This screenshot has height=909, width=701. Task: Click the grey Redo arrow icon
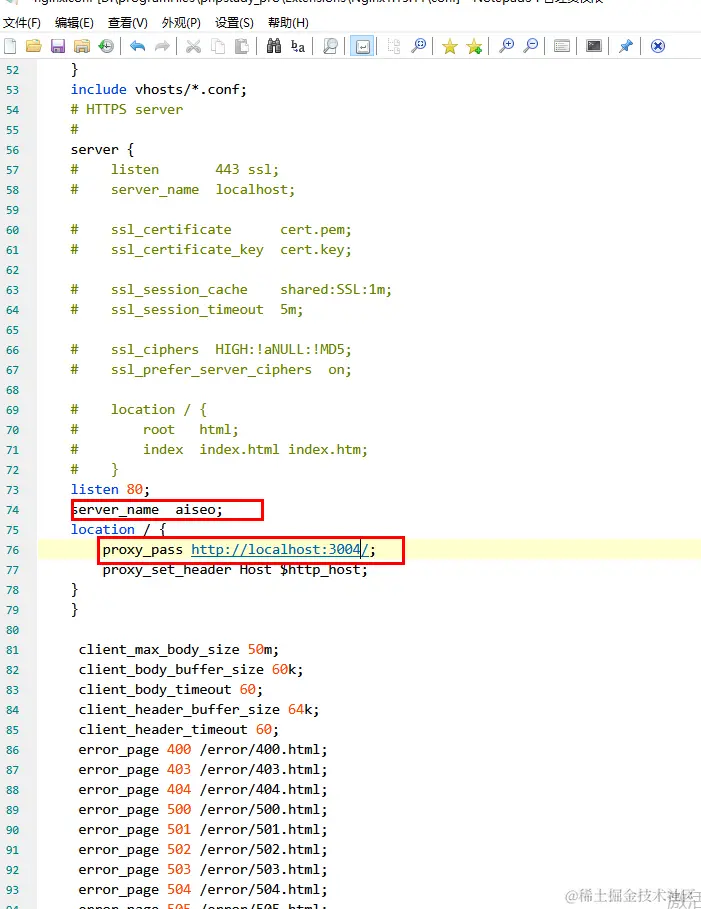click(162, 46)
